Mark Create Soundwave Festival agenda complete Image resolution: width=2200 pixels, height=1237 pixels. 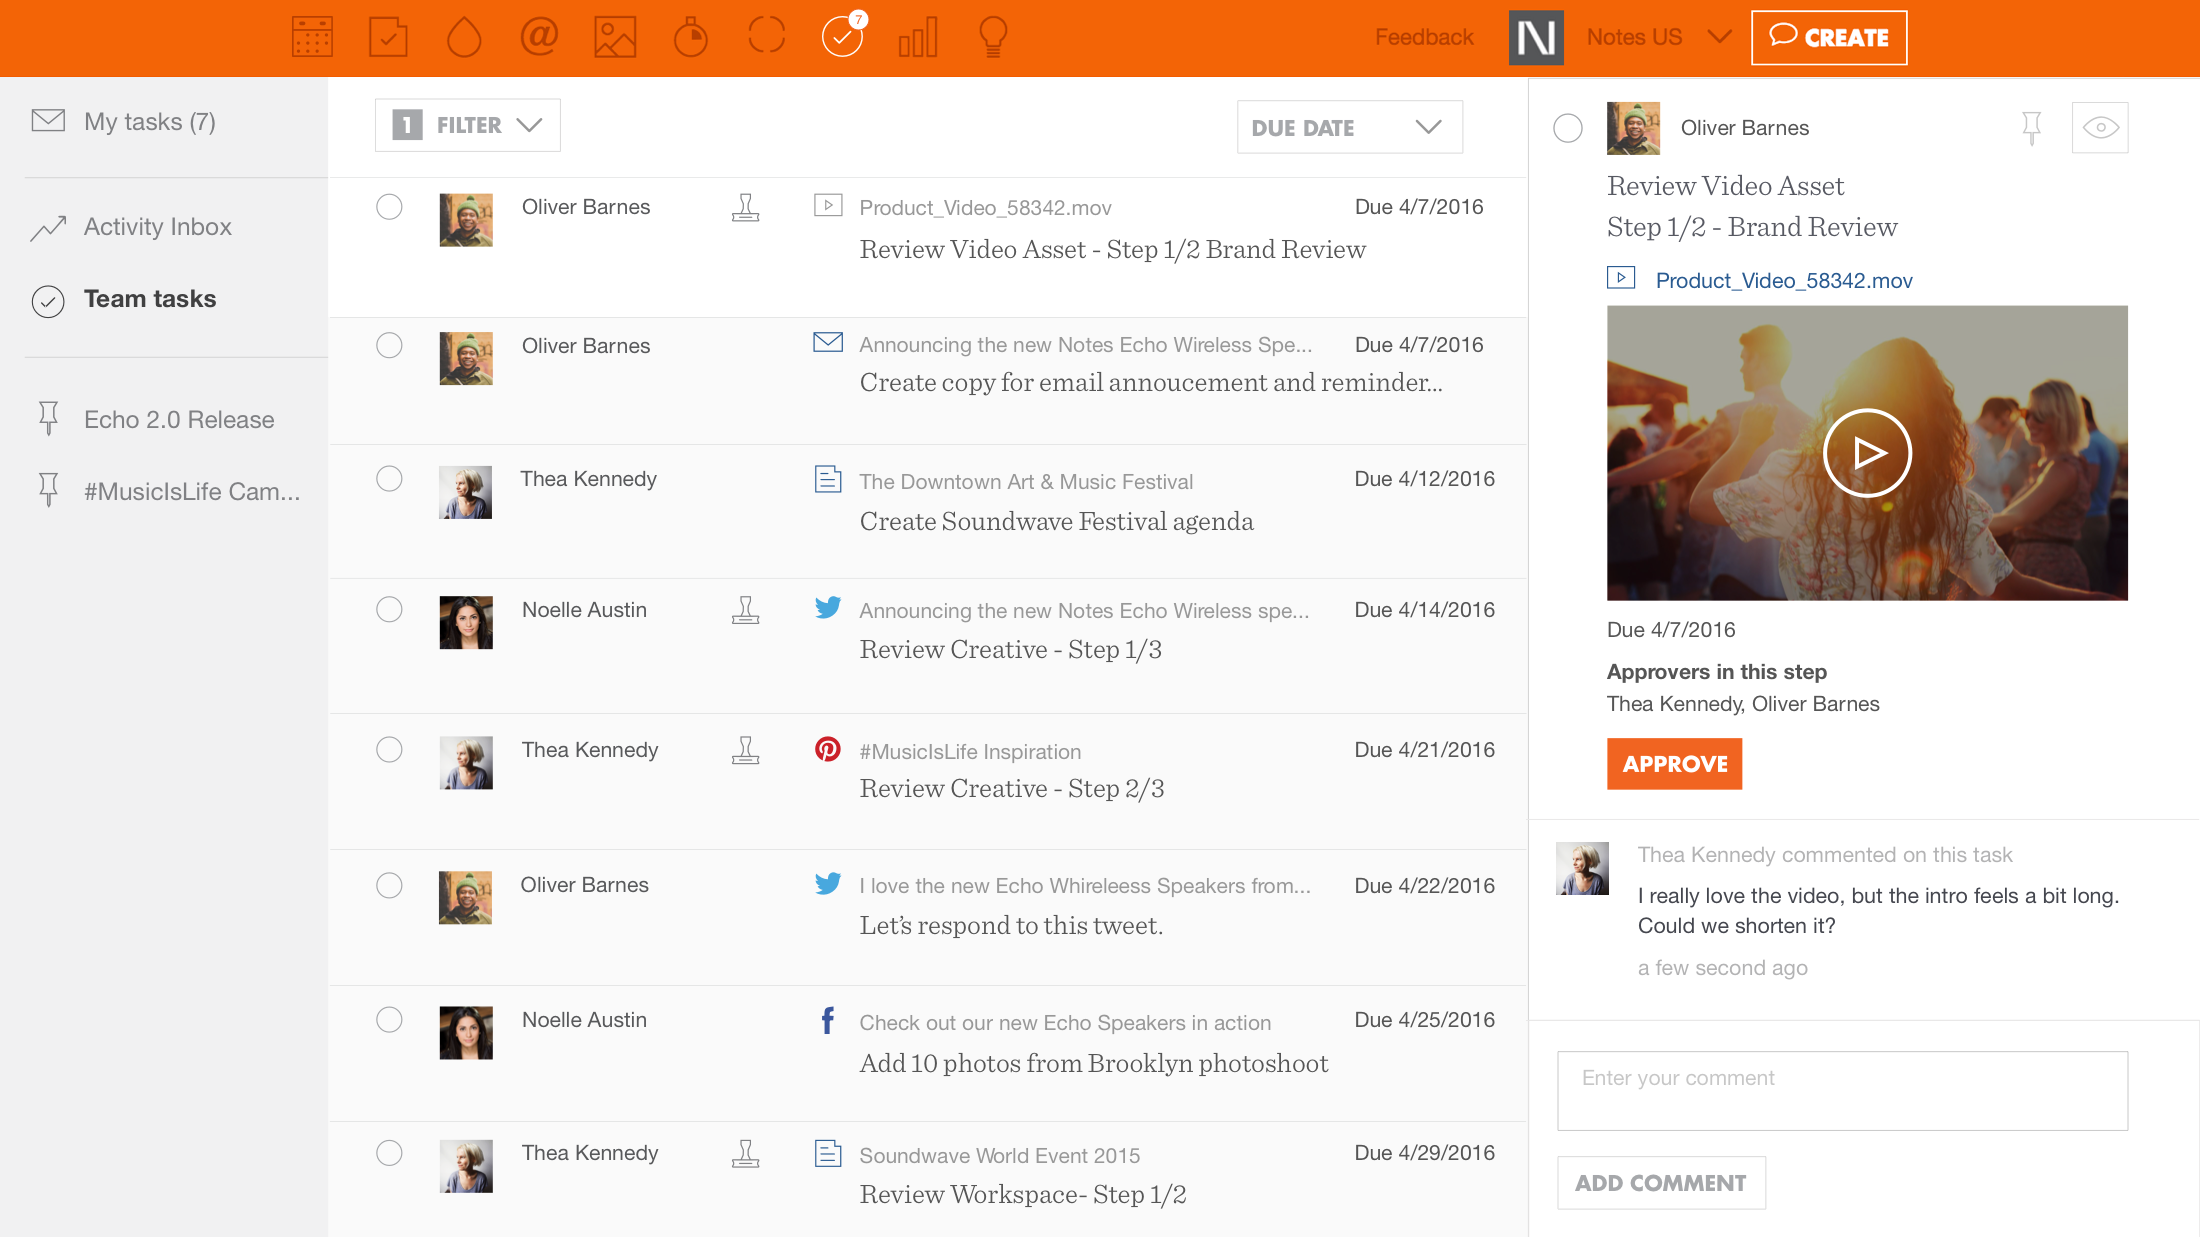389,479
